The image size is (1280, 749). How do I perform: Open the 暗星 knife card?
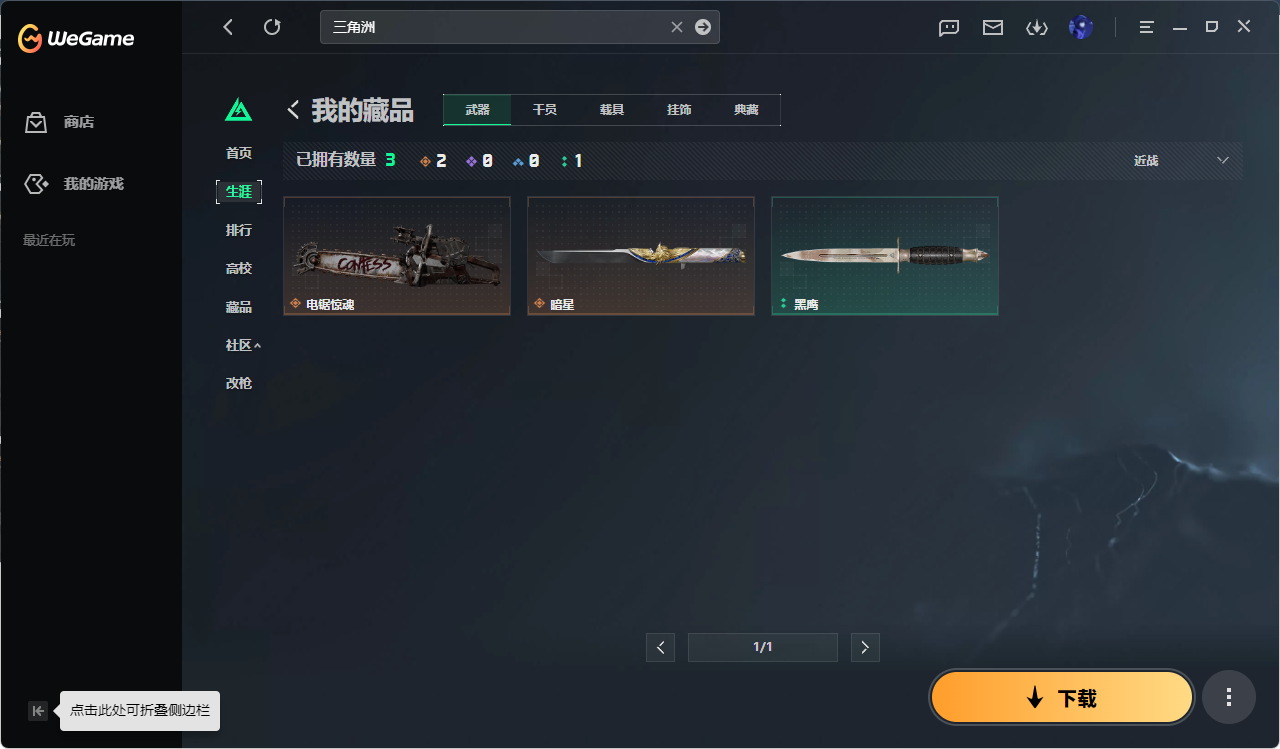point(641,256)
